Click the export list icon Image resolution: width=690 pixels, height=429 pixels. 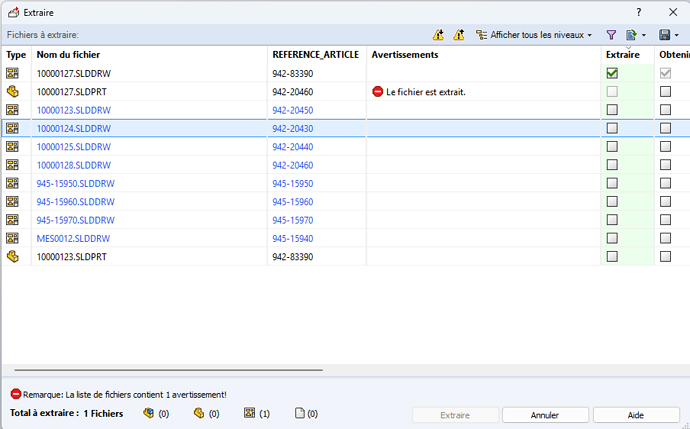631,35
